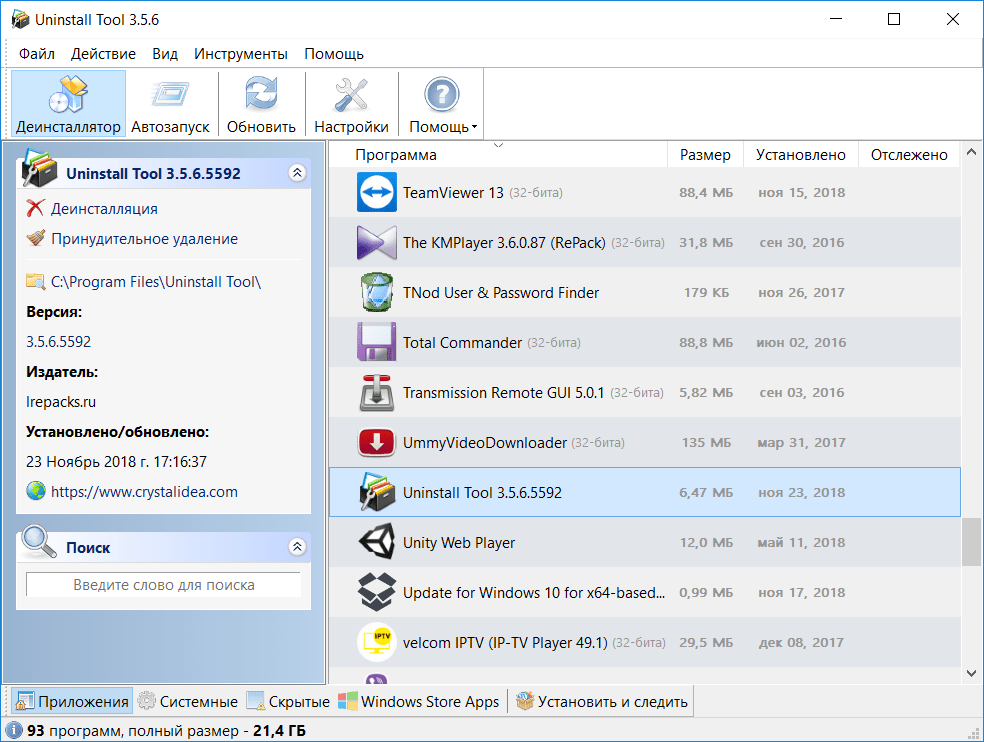Screen dimensions: 984x742
Task: Switch to the Windows Store Apps tab
Action: (419, 701)
